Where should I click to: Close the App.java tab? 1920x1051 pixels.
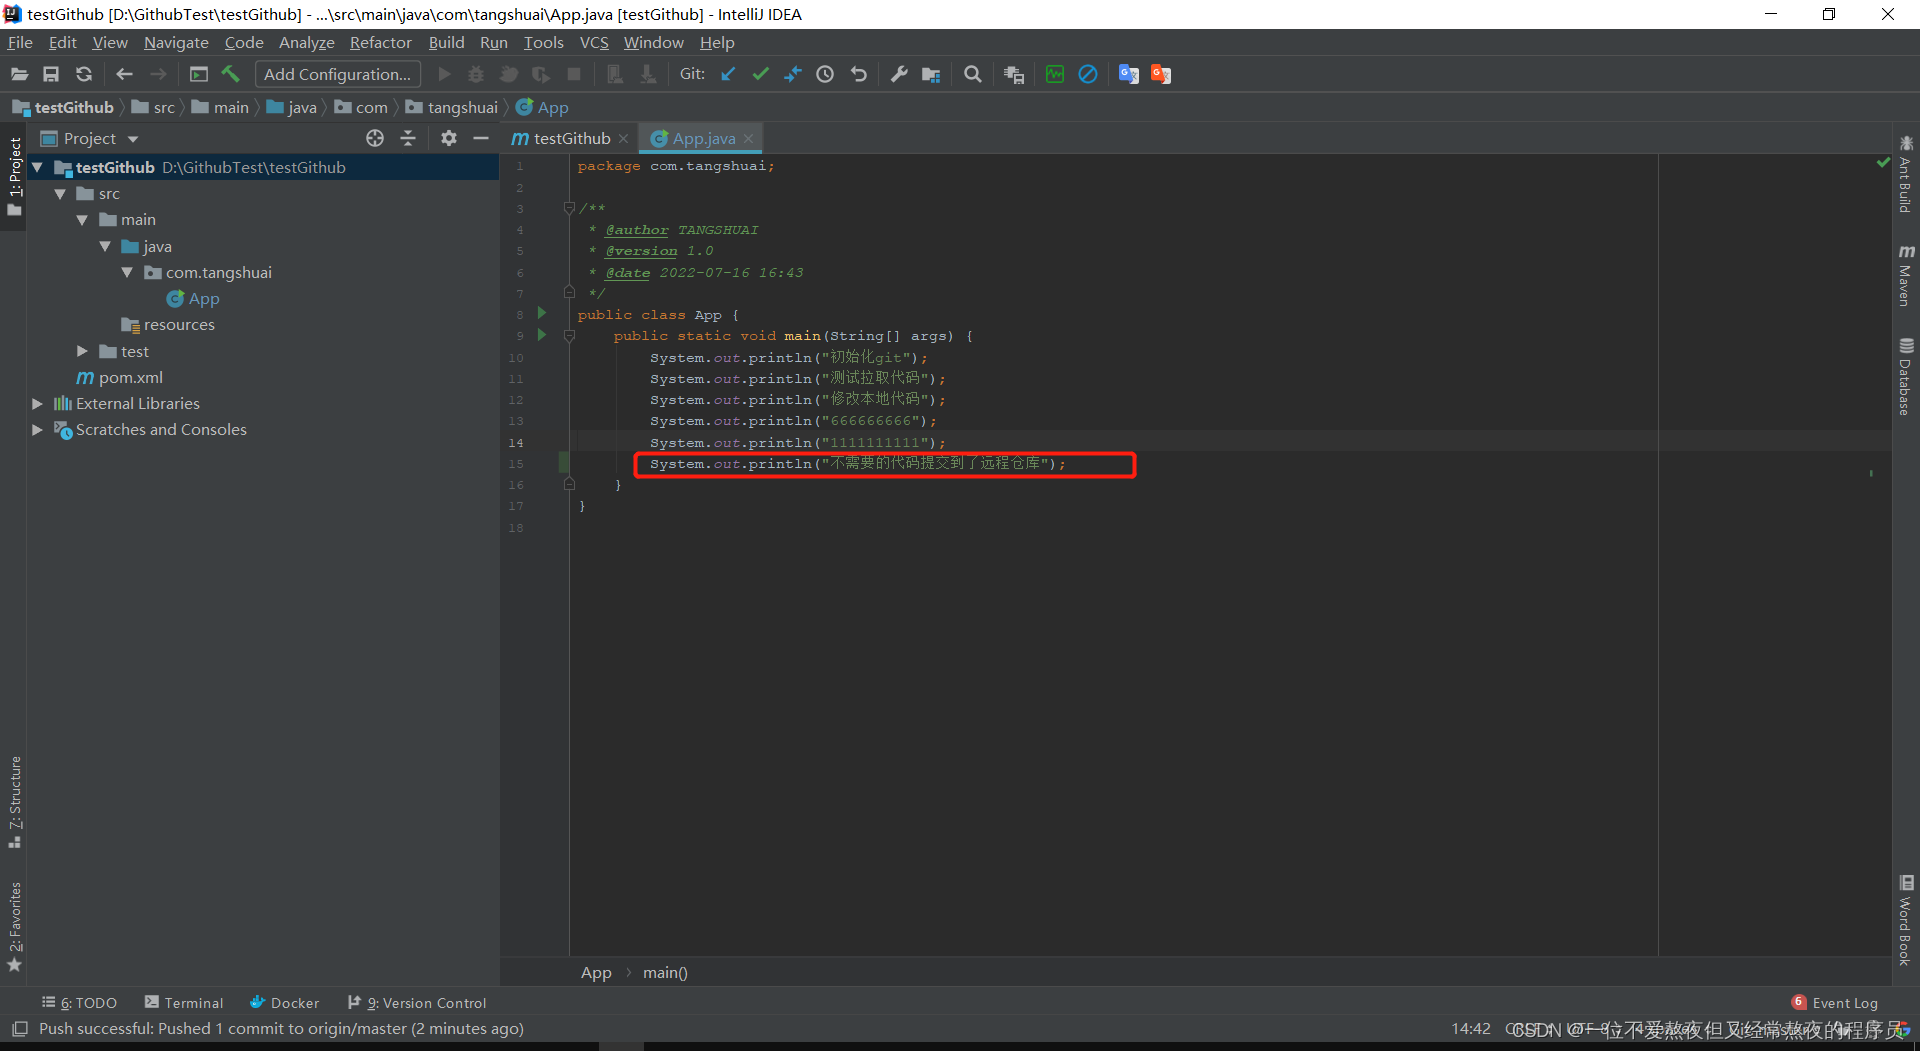748,139
